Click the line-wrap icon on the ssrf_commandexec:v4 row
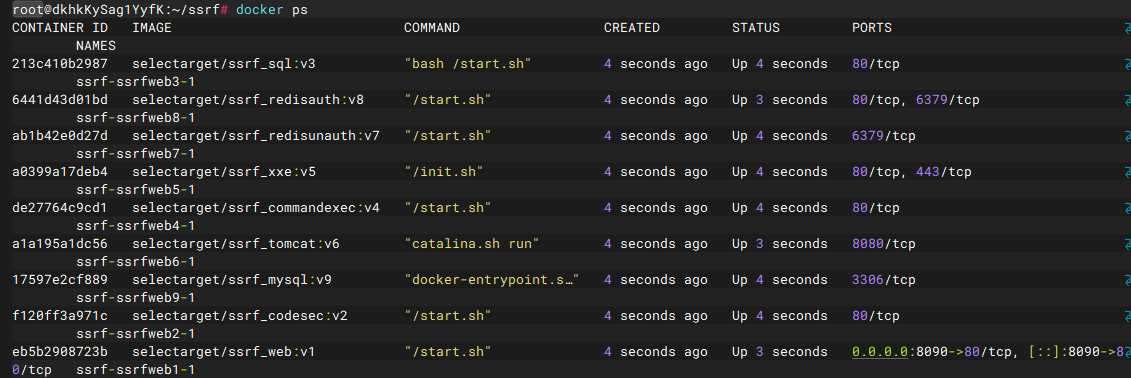 pyautogui.click(x=1126, y=208)
